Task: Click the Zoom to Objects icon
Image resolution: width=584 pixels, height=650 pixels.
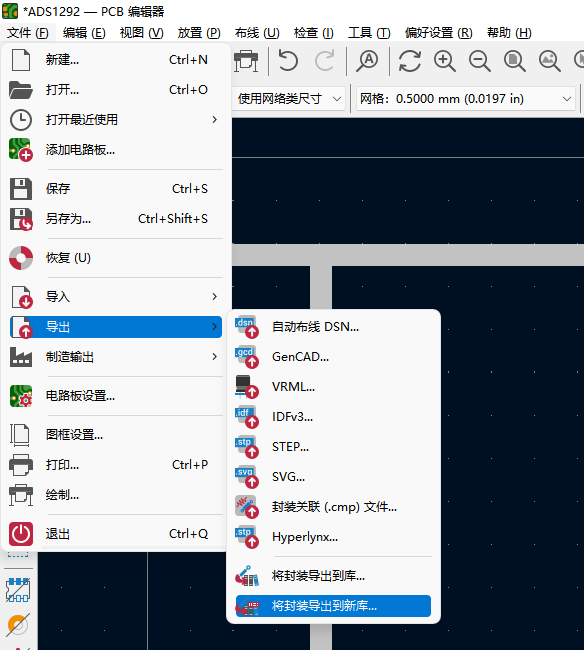Action: click(550, 61)
